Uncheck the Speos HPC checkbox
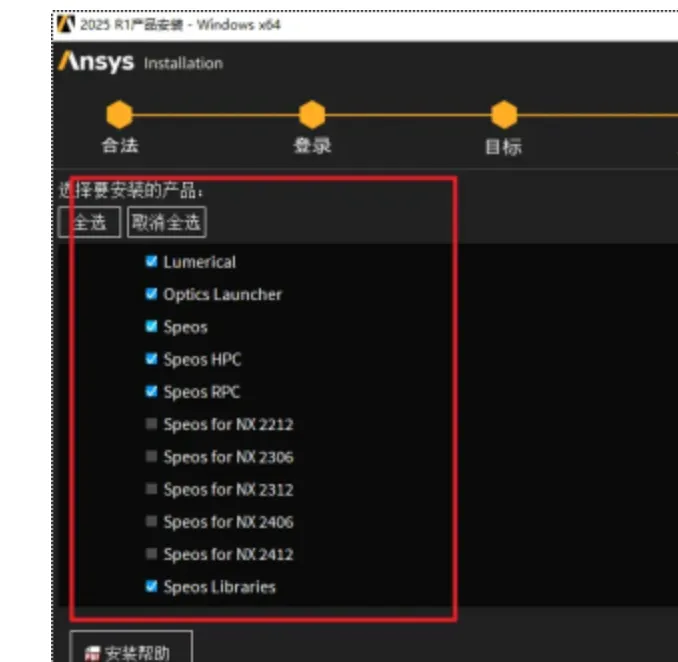This screenshot has height=662, width=678. pos(151,358)
